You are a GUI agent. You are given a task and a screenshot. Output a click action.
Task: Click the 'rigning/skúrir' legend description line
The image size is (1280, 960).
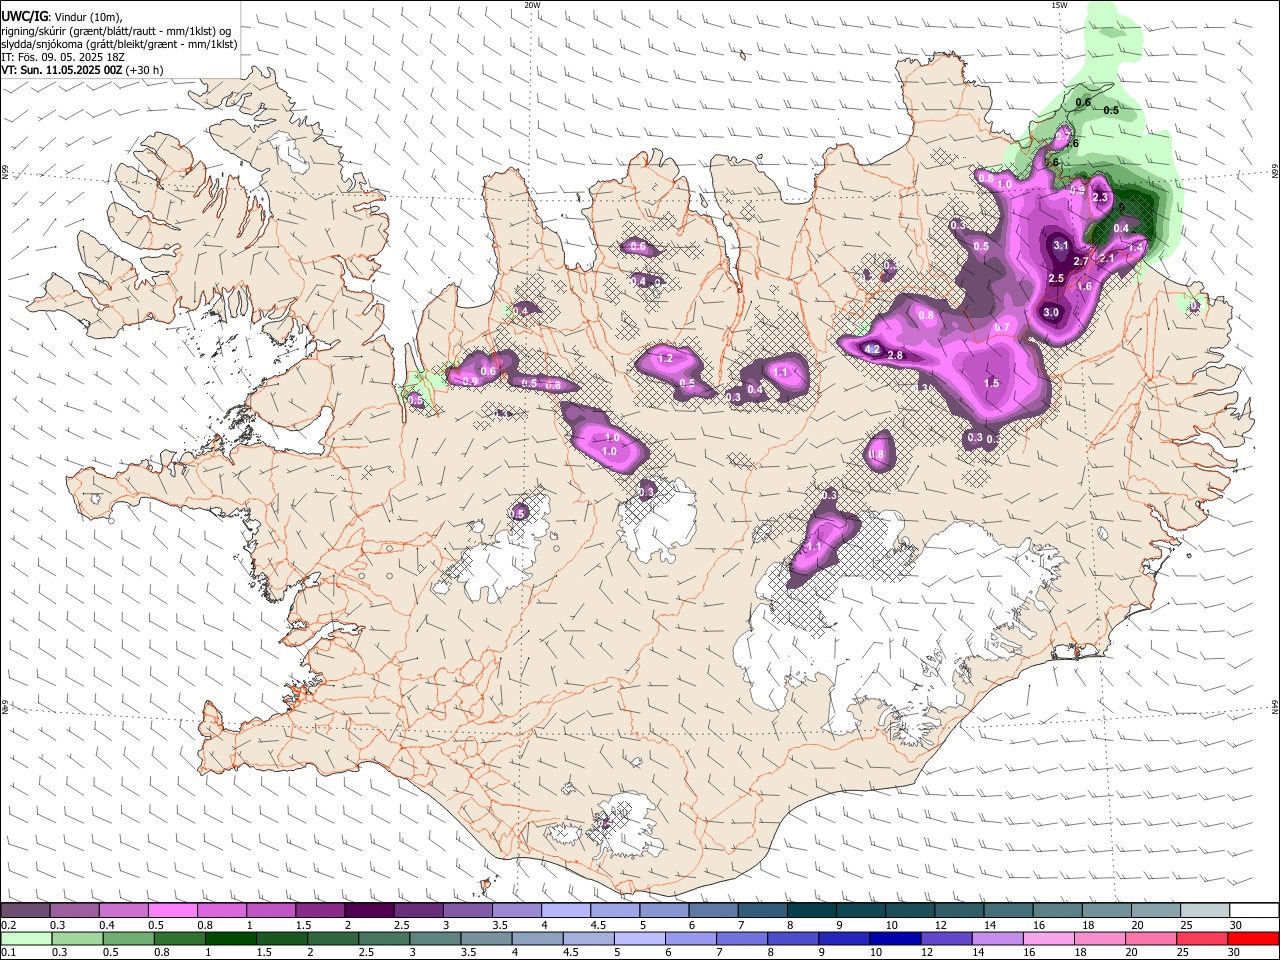[x=116, y=31]
